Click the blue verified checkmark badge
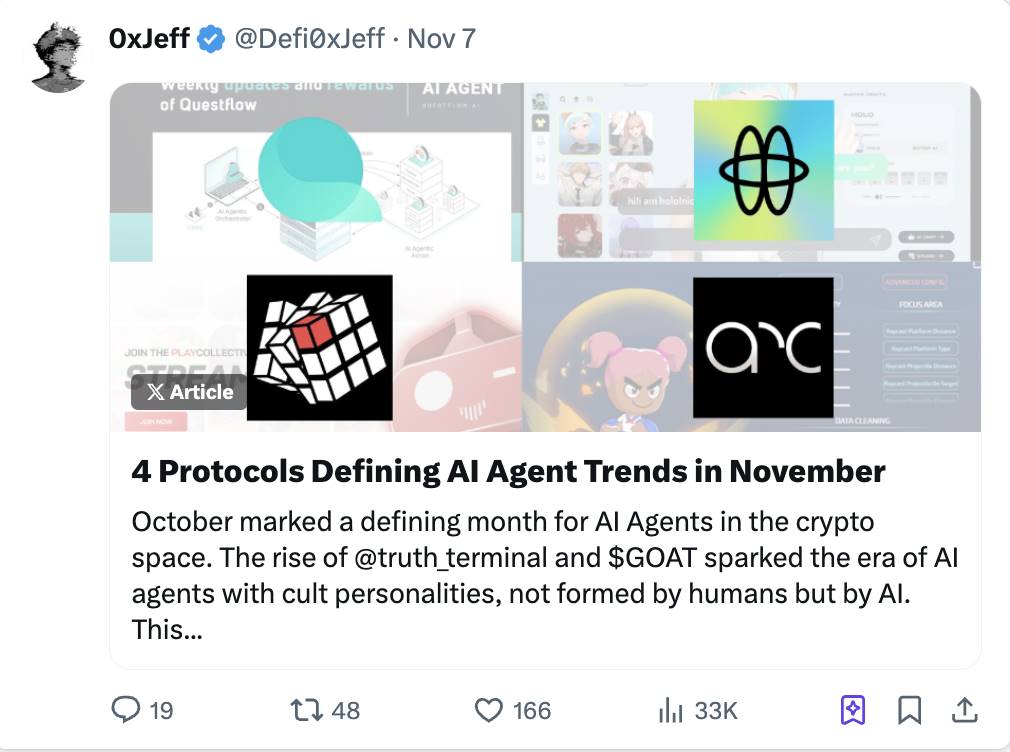 tap(210, 39)
